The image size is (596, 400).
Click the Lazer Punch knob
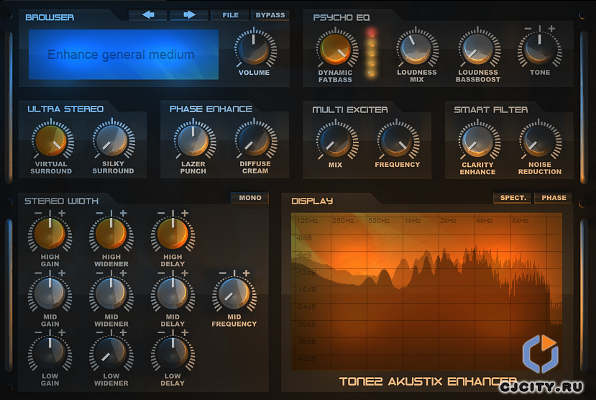[x=193, y=141]
